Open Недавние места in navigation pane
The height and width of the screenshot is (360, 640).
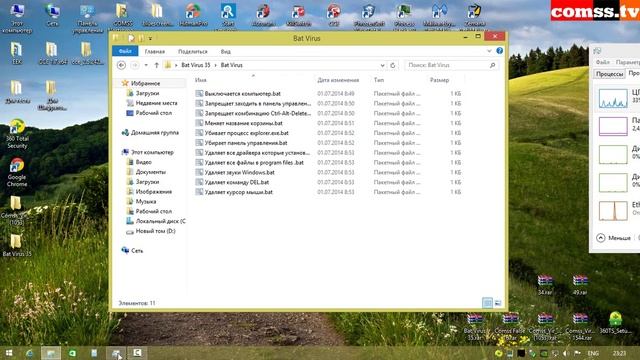(156, 103)
